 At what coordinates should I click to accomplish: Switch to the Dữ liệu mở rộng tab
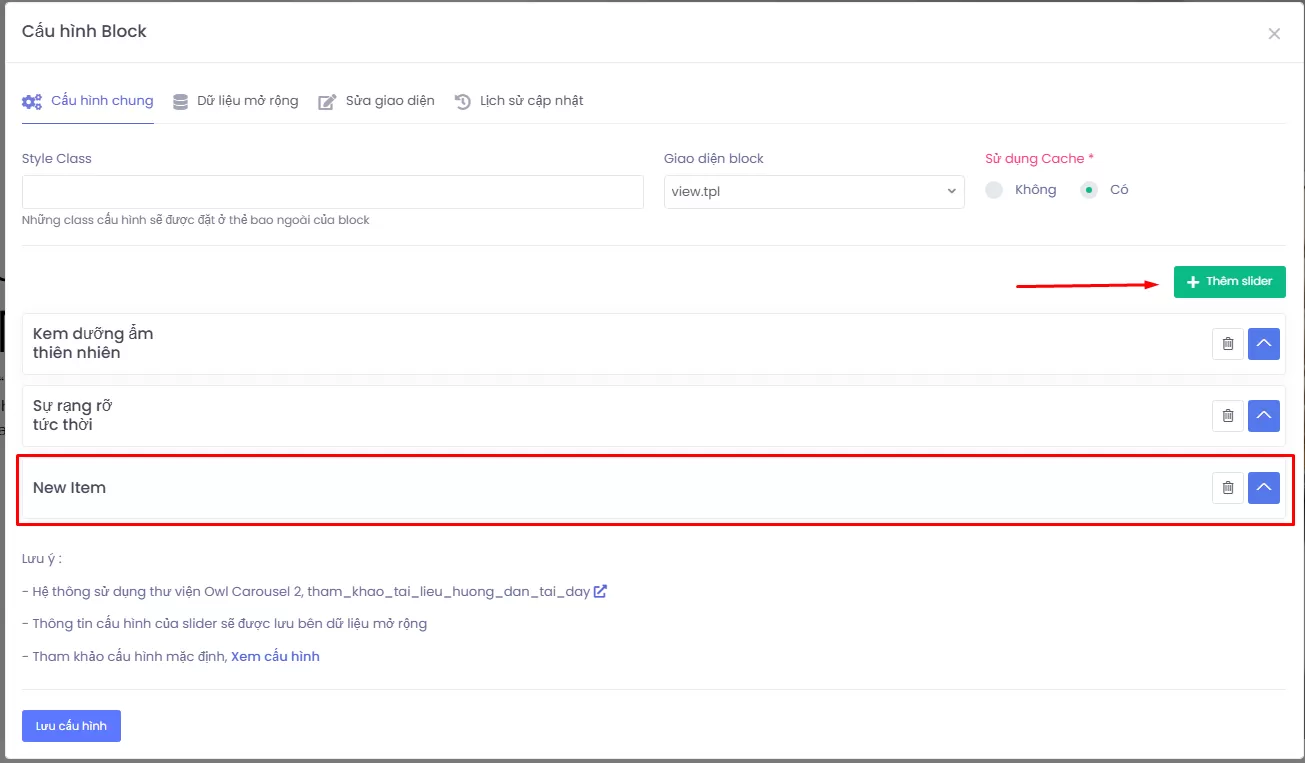tap(247, 101)
